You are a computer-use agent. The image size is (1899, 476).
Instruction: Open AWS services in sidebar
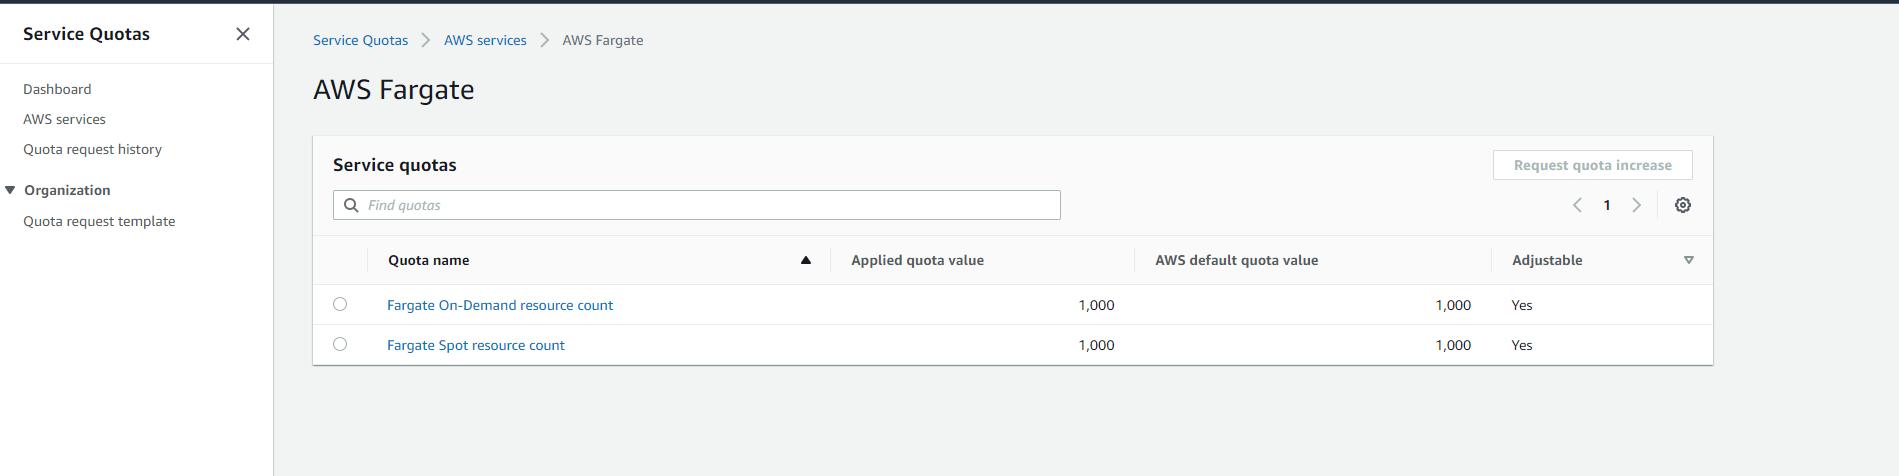pyautogui.click(x=64, y=119)
